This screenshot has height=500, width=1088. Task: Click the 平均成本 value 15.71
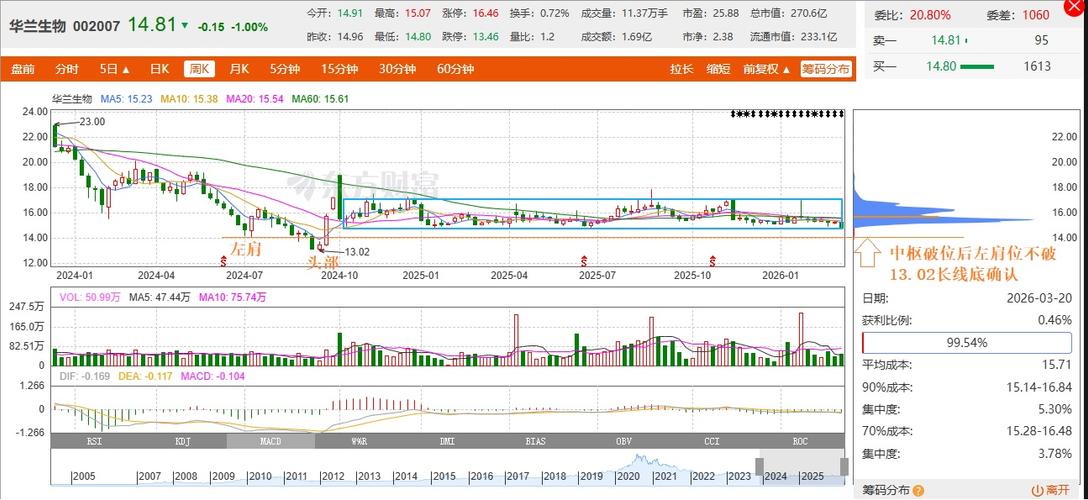coord(1059,365)
